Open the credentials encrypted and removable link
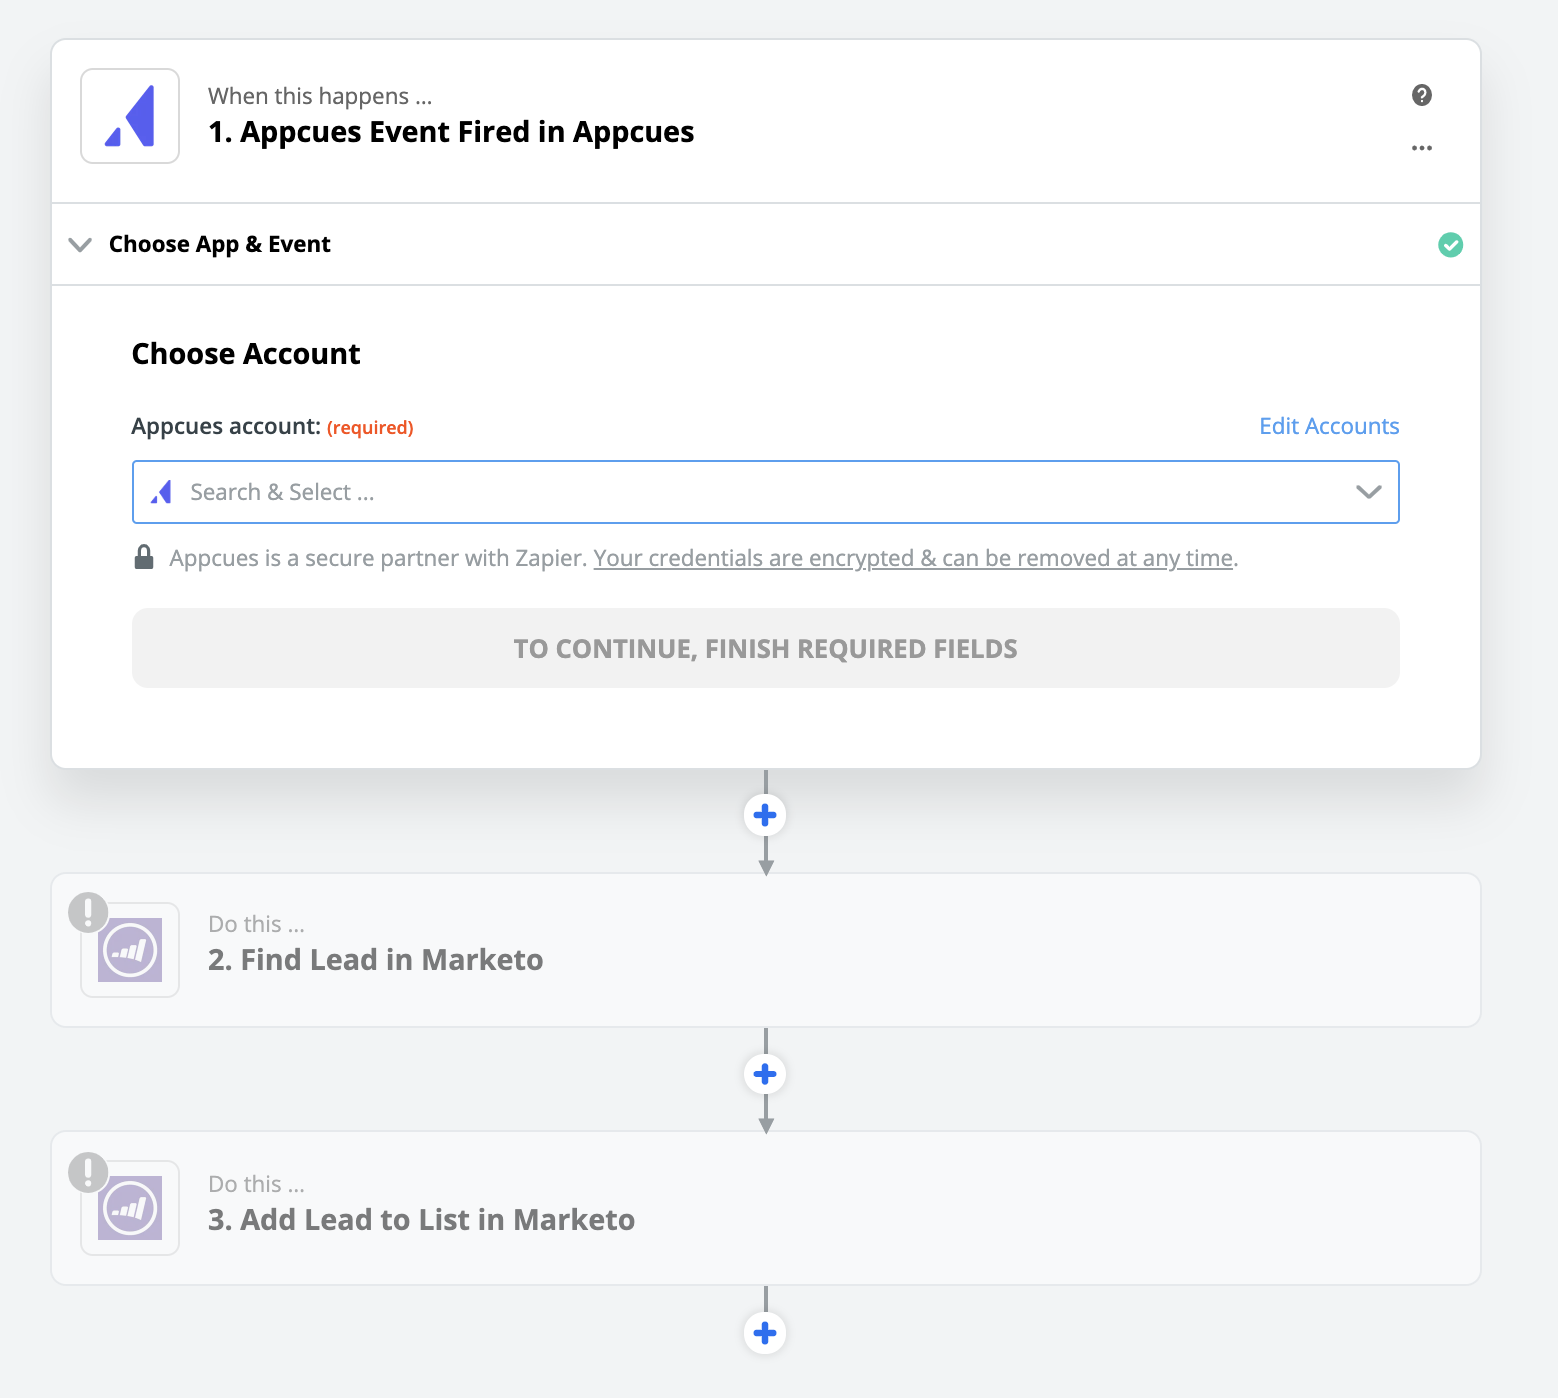1558x1398 pixels. (x=913, y=558)
